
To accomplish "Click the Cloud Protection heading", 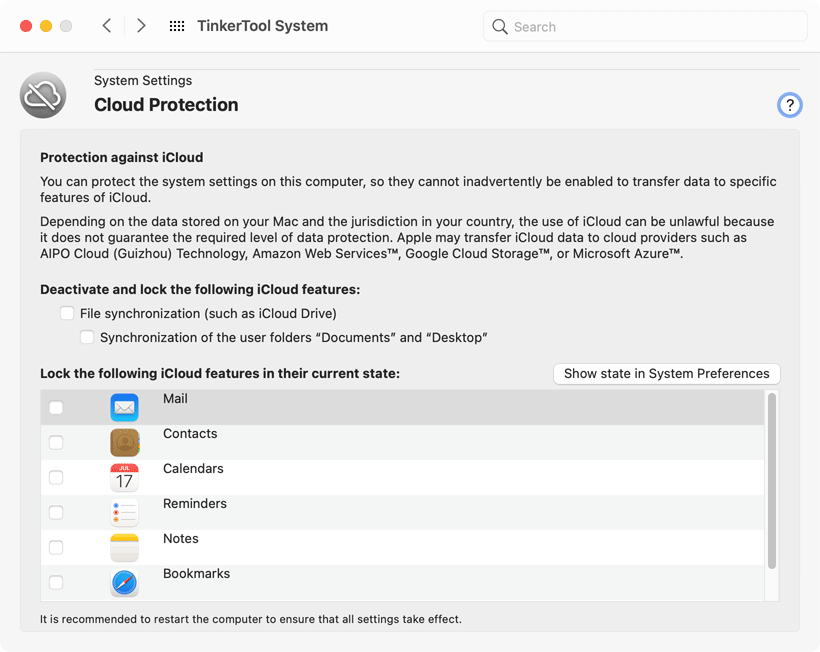I will coord(166,105).
